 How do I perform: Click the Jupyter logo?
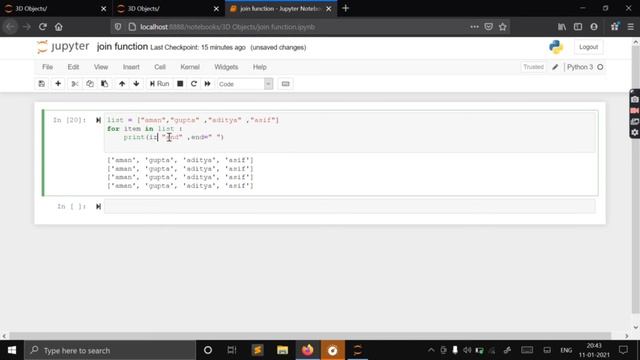pos(63,47)
